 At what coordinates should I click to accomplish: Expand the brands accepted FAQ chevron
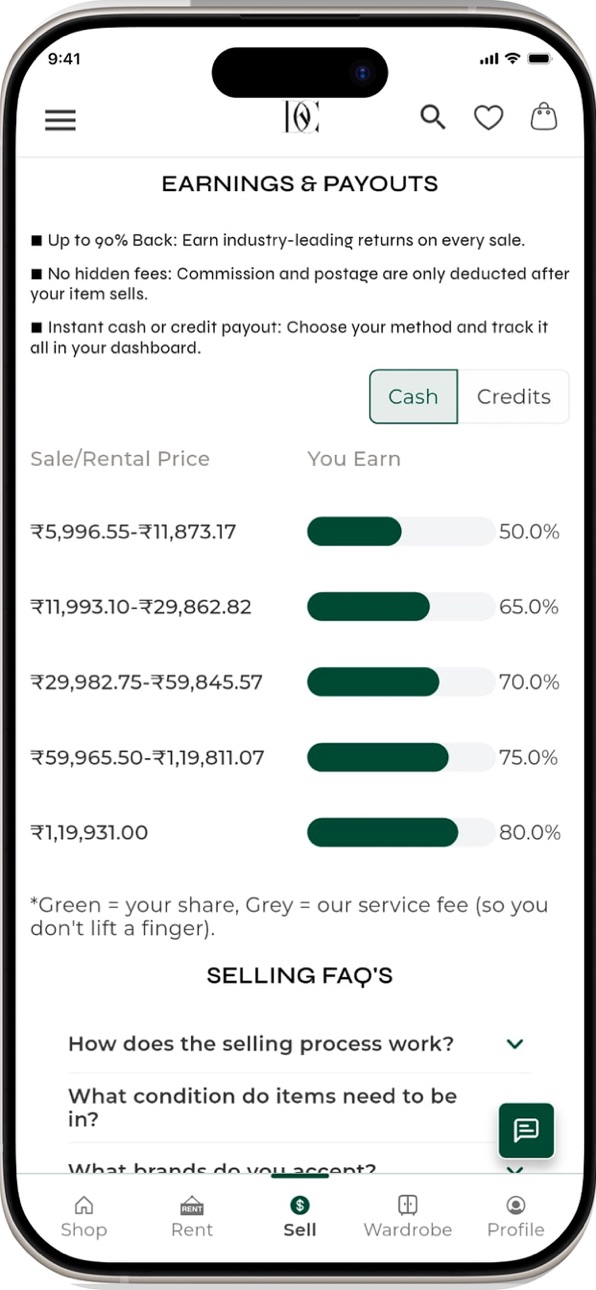point(515,1169)
